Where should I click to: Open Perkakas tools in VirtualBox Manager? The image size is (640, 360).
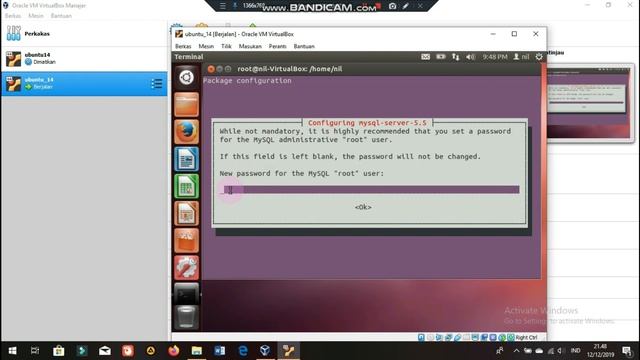click(84, 33)
